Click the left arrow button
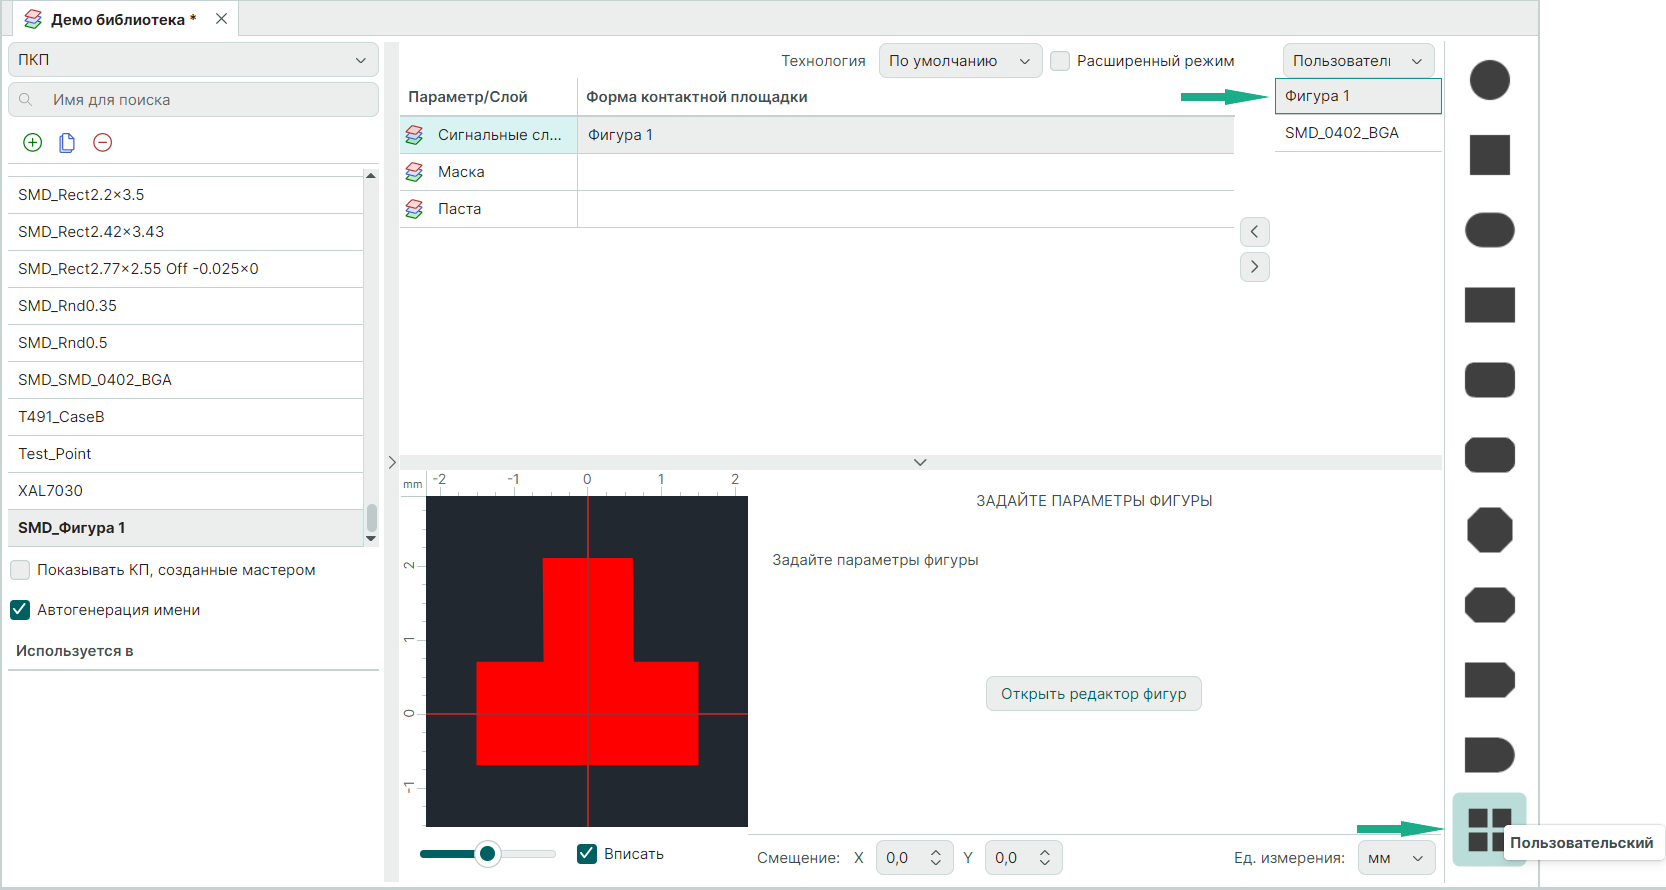The image size is (1666, 890). 1254,232
